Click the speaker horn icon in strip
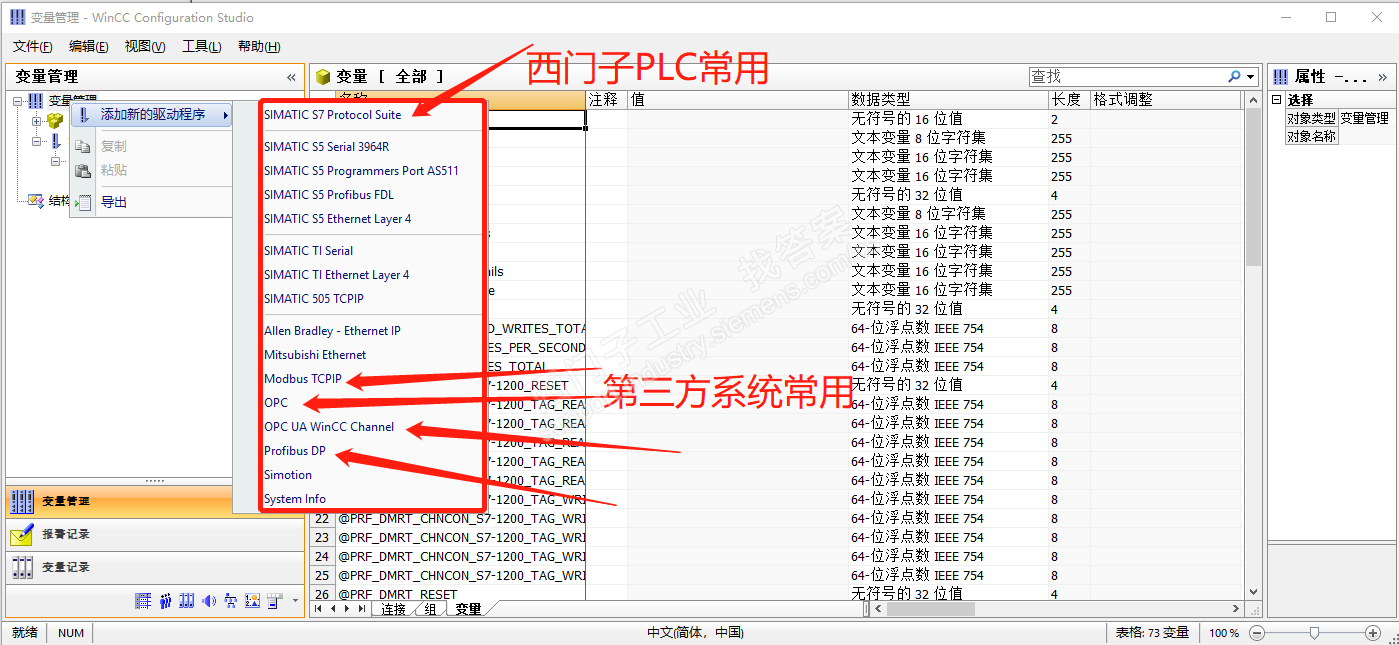The image size is (1399, 645). click(209, 601)
